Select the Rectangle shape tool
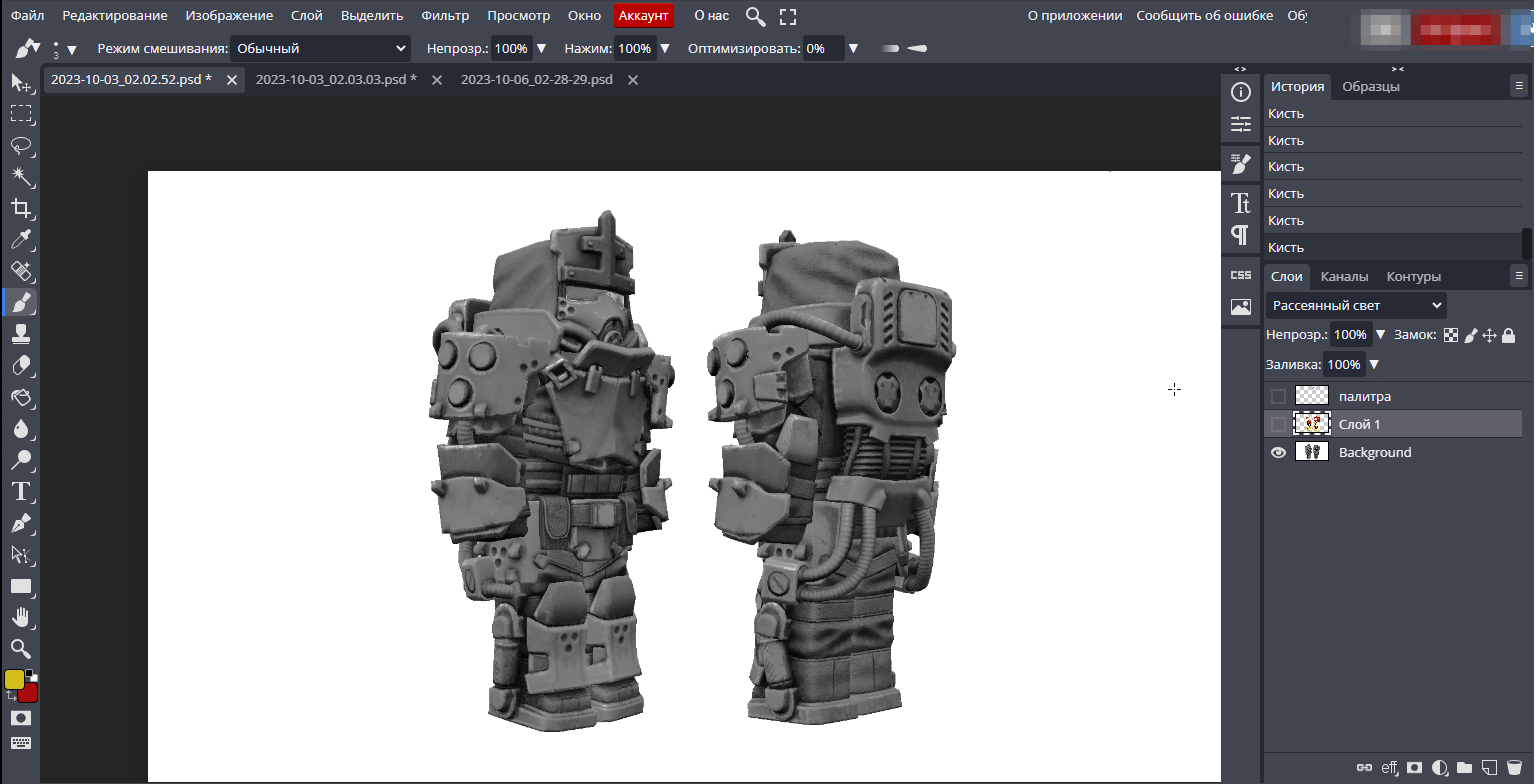The height and width of the screenshot is (784, 1537). tap(20, 586)
